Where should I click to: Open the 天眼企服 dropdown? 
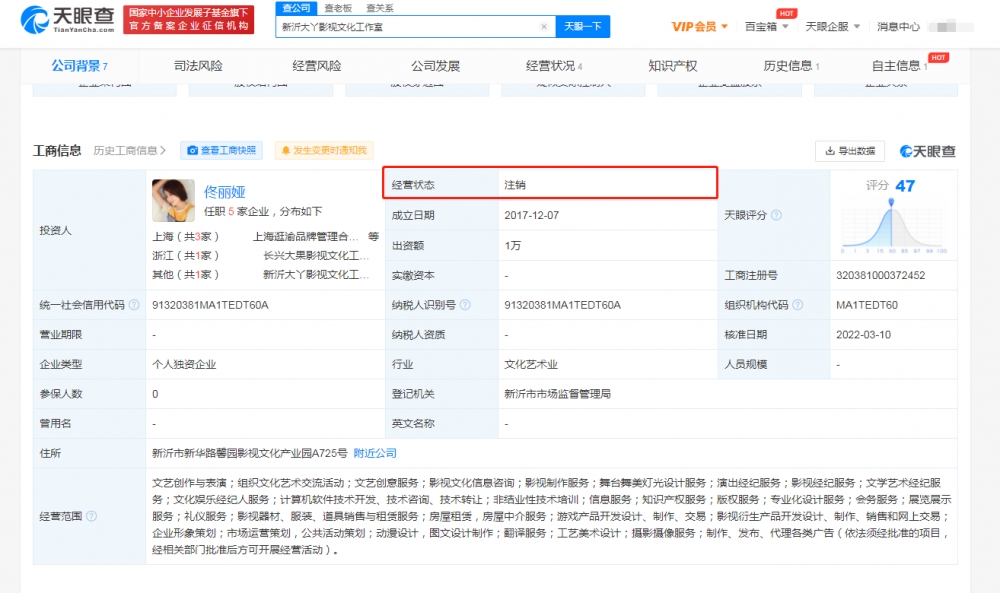(832, 27)
